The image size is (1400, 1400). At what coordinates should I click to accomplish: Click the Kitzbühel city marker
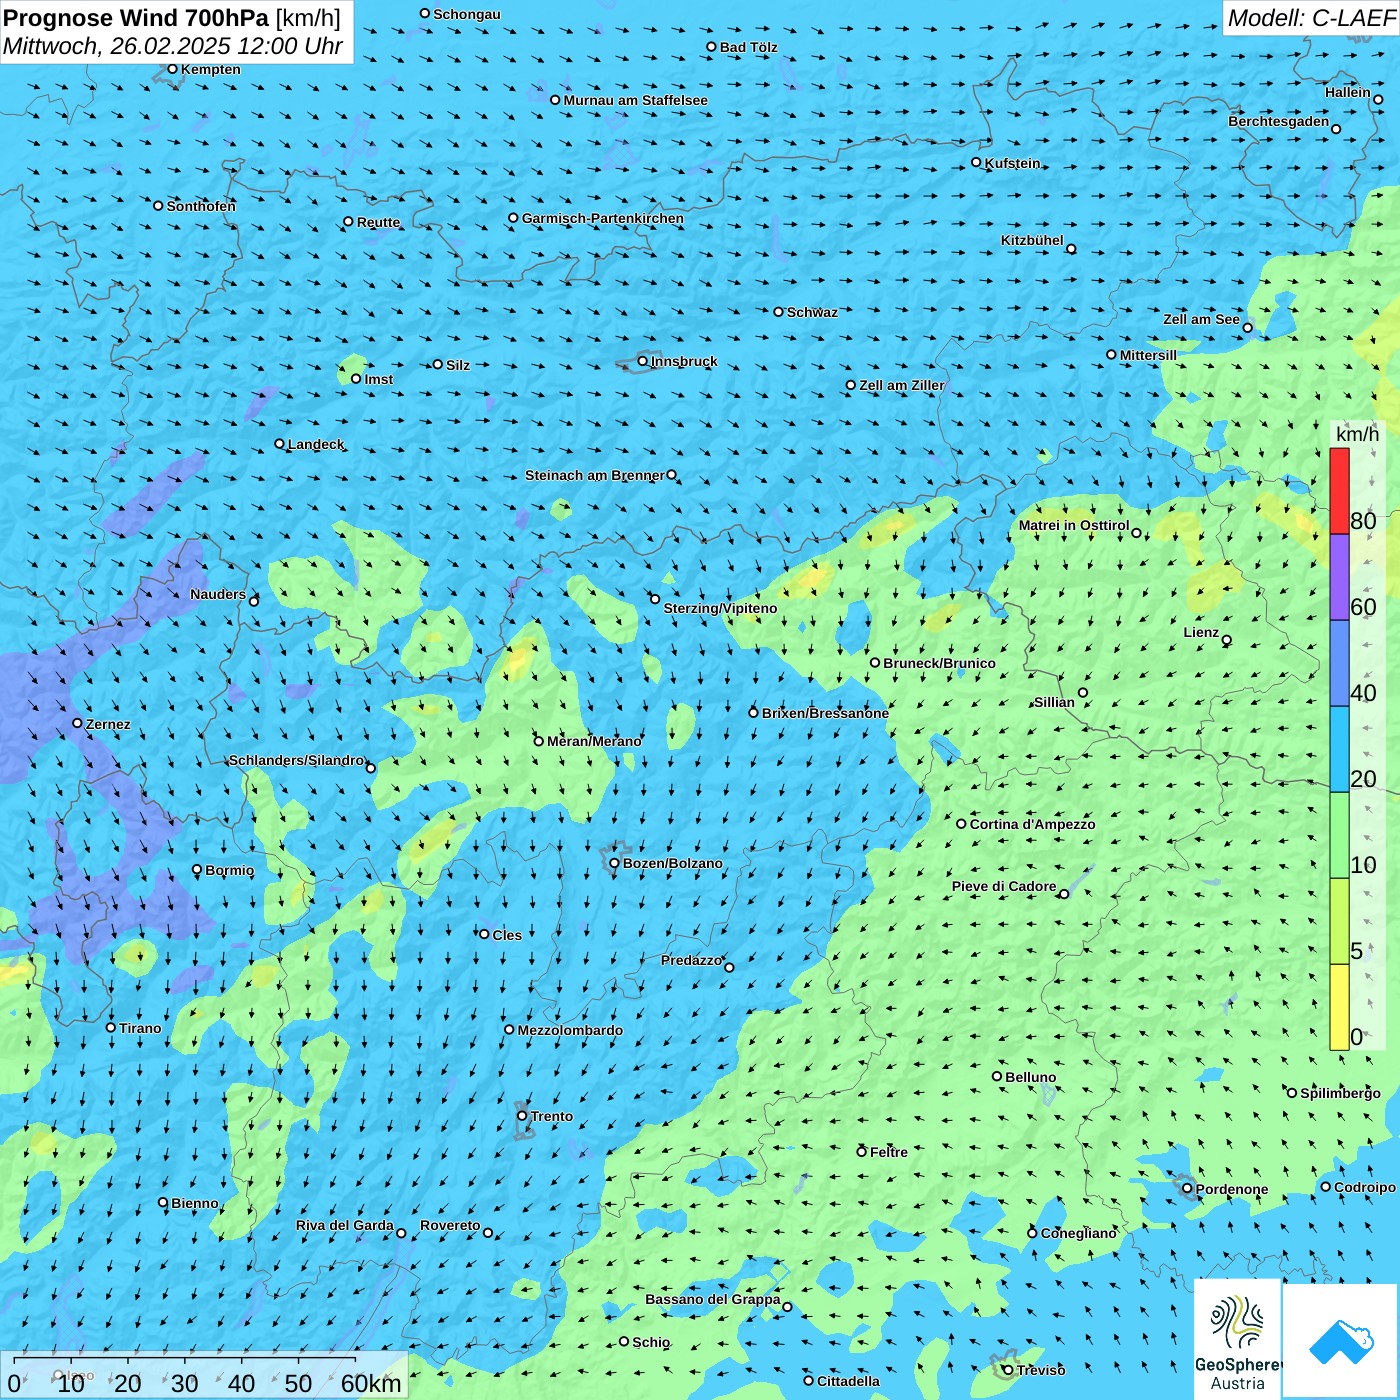coord(1072,249)
